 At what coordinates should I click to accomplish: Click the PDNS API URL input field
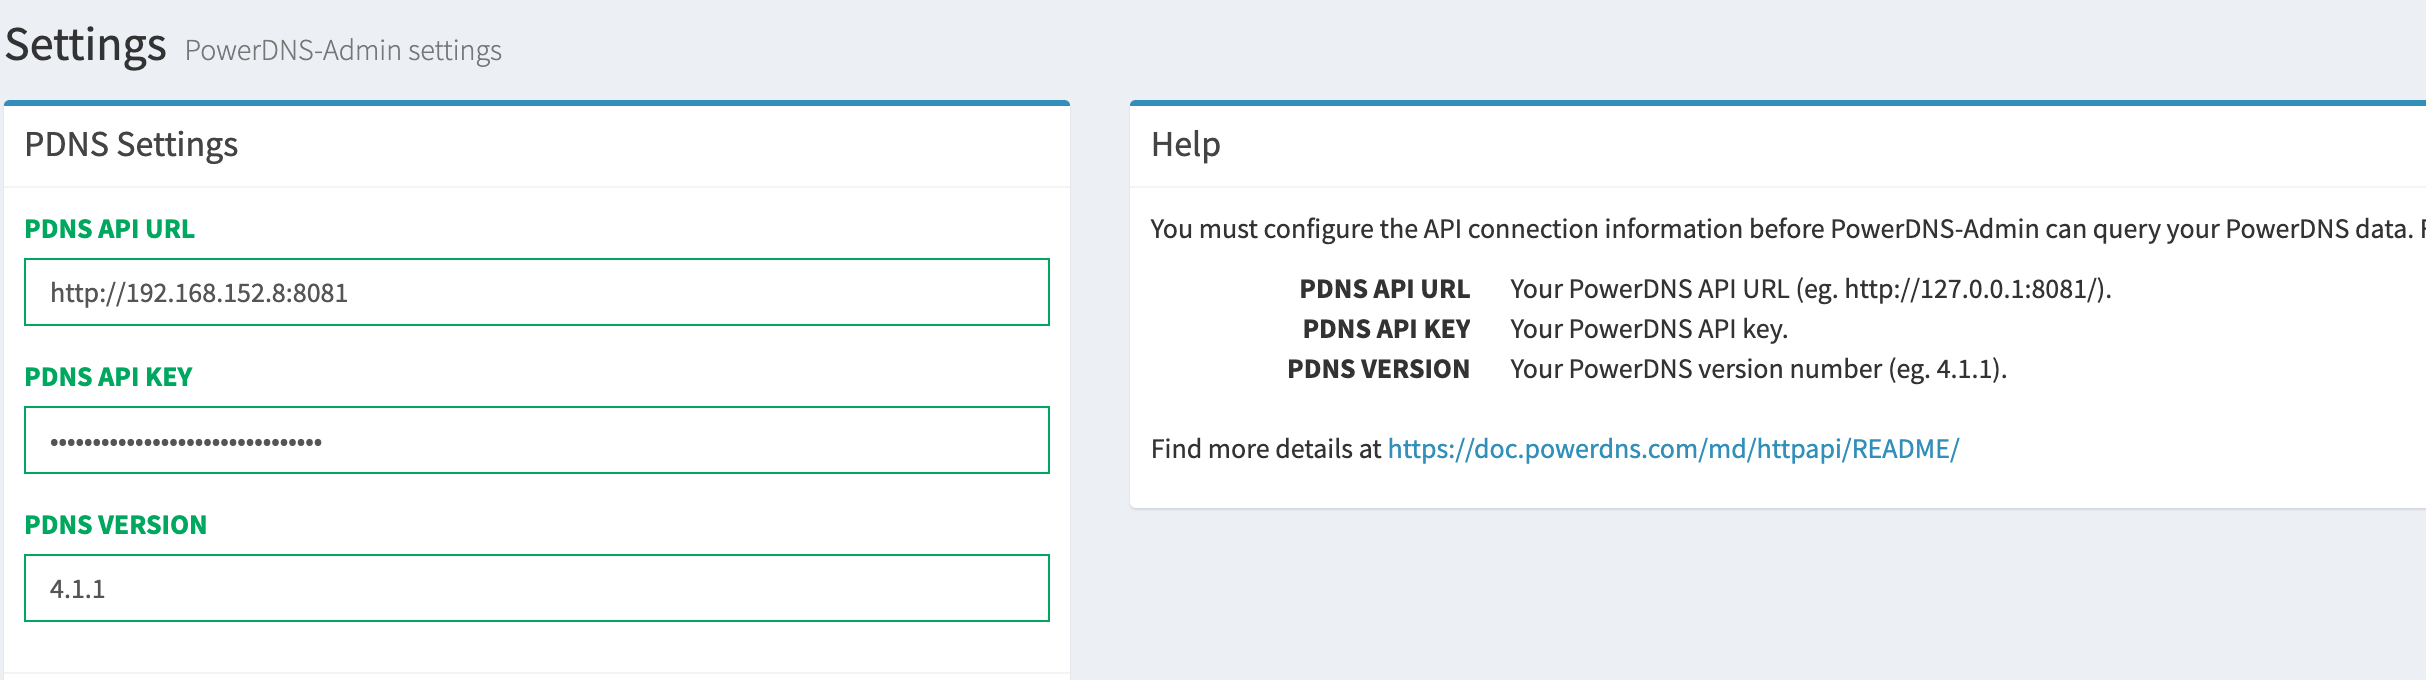coord(537,292)
